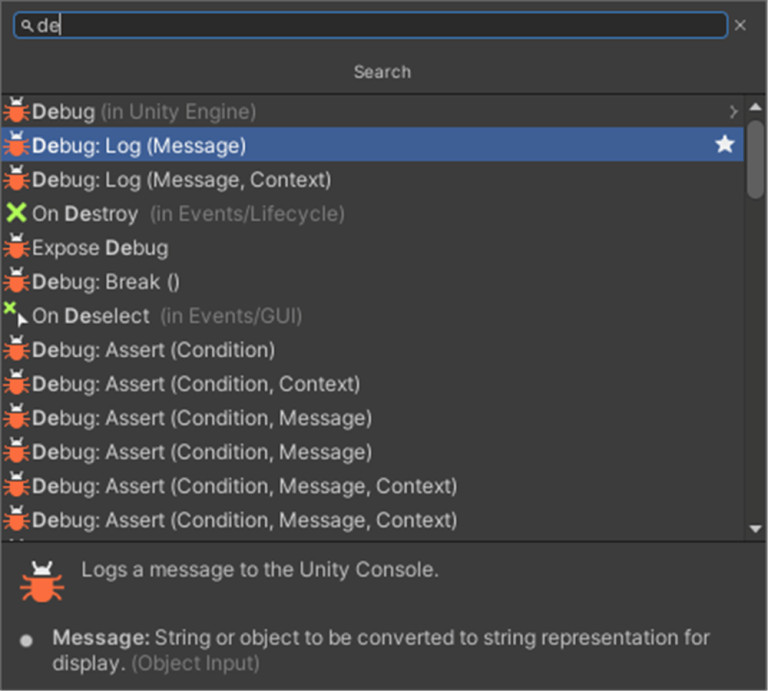Image resolution: width=768 pixels, height=691 pixels.
Task: Click the scrollbar down arrow
Action: [756, 528]
